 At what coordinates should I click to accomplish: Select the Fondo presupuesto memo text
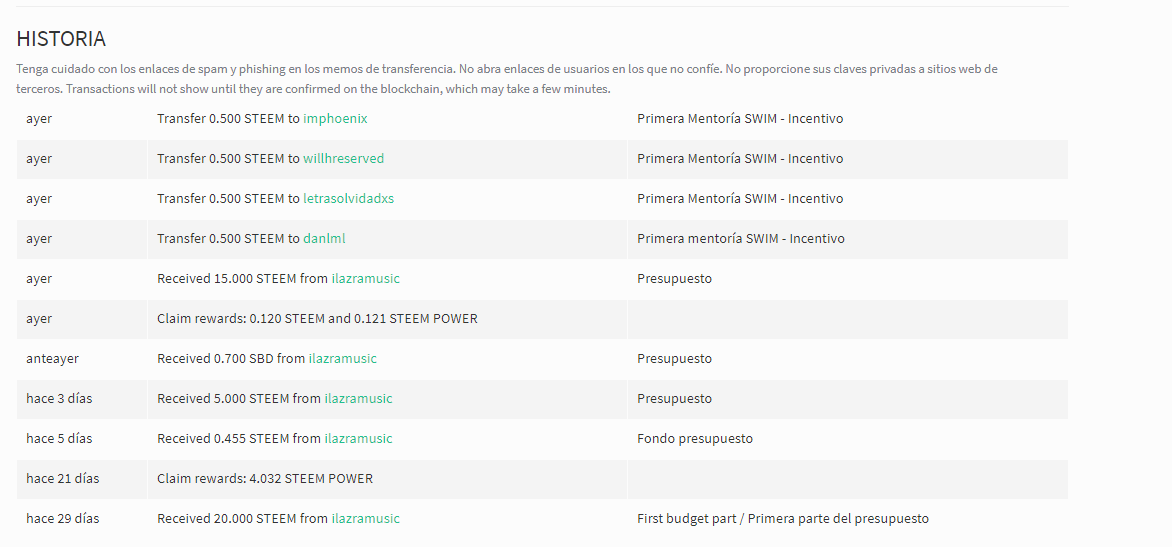(694, 439)
